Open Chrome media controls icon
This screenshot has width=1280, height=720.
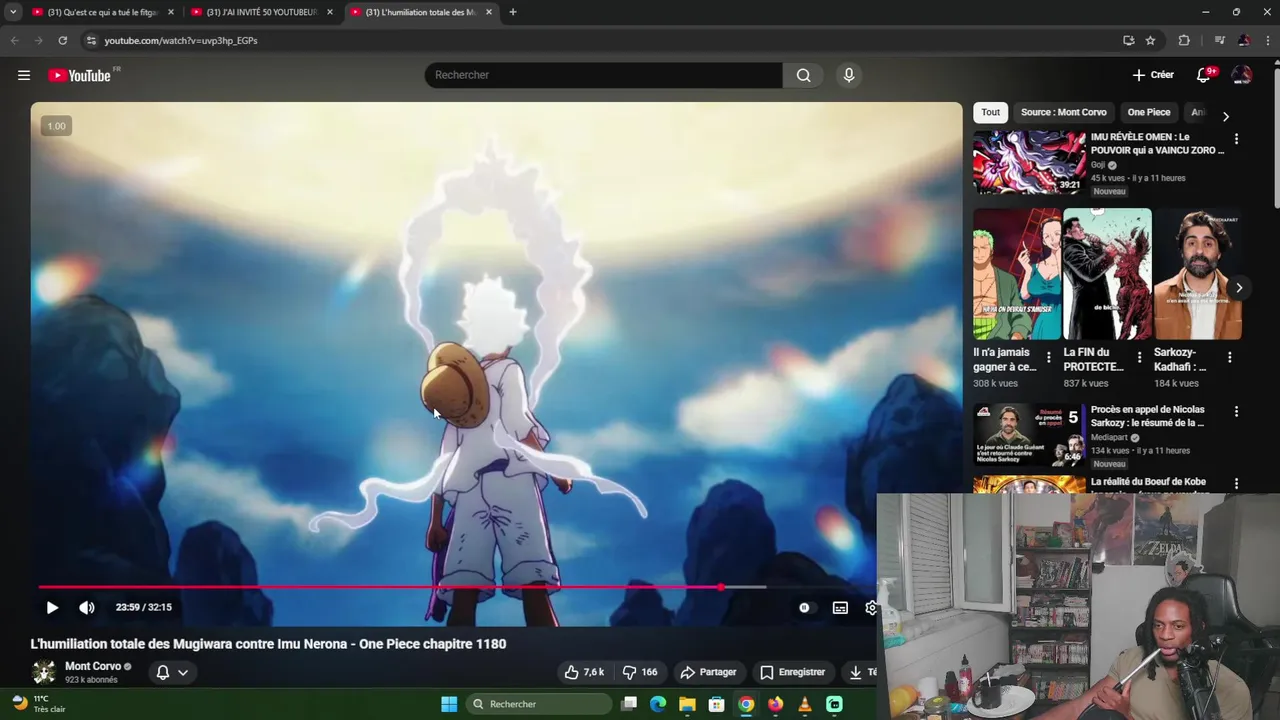pos(1219,40)
